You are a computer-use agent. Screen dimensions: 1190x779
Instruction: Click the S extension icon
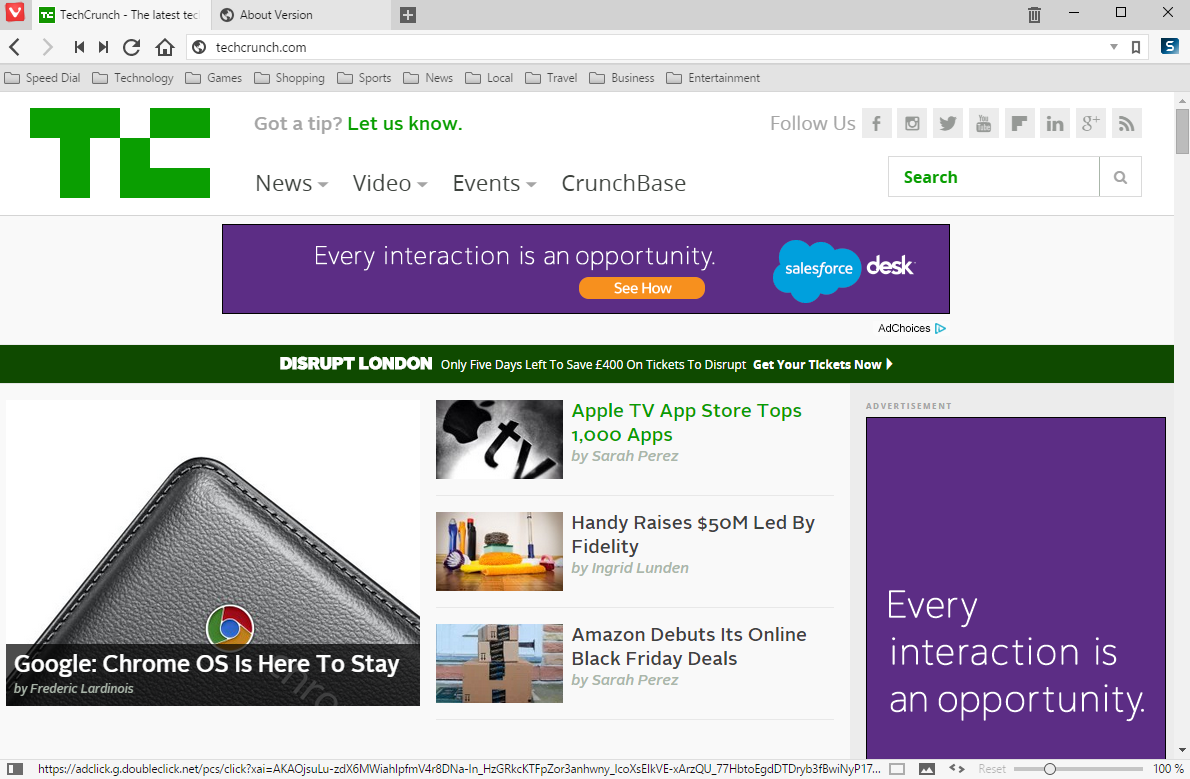[1170, 46]
